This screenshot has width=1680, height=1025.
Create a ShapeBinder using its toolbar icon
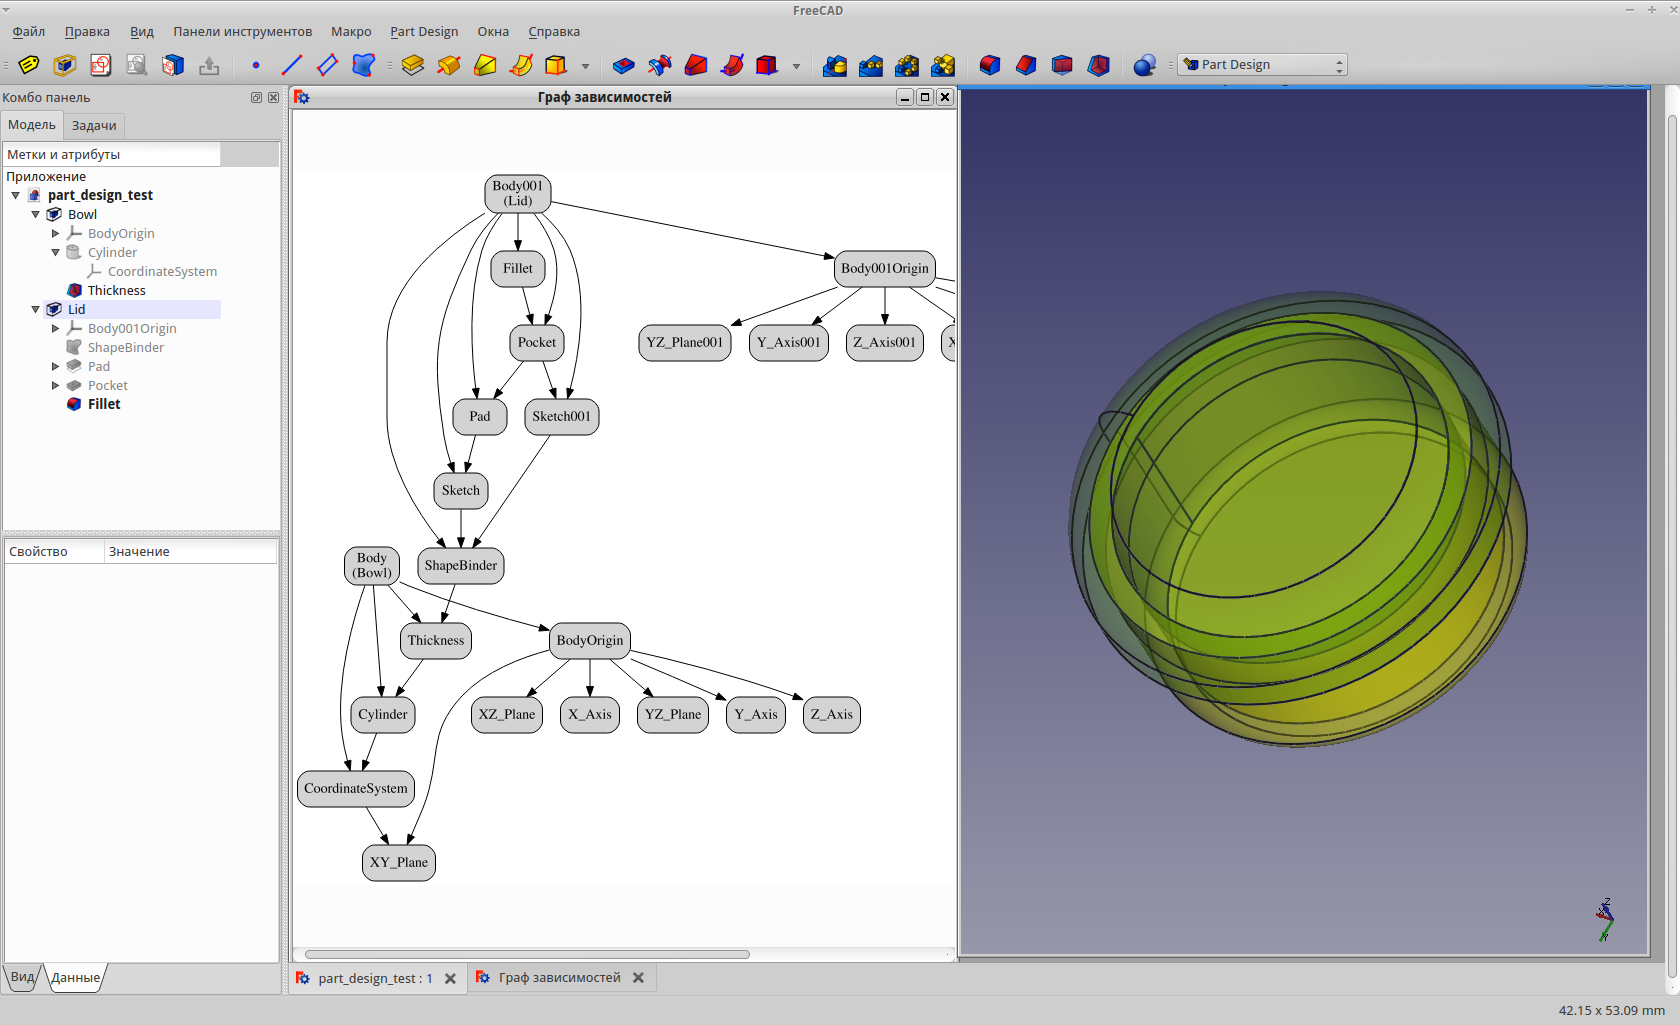click(363, 65)
